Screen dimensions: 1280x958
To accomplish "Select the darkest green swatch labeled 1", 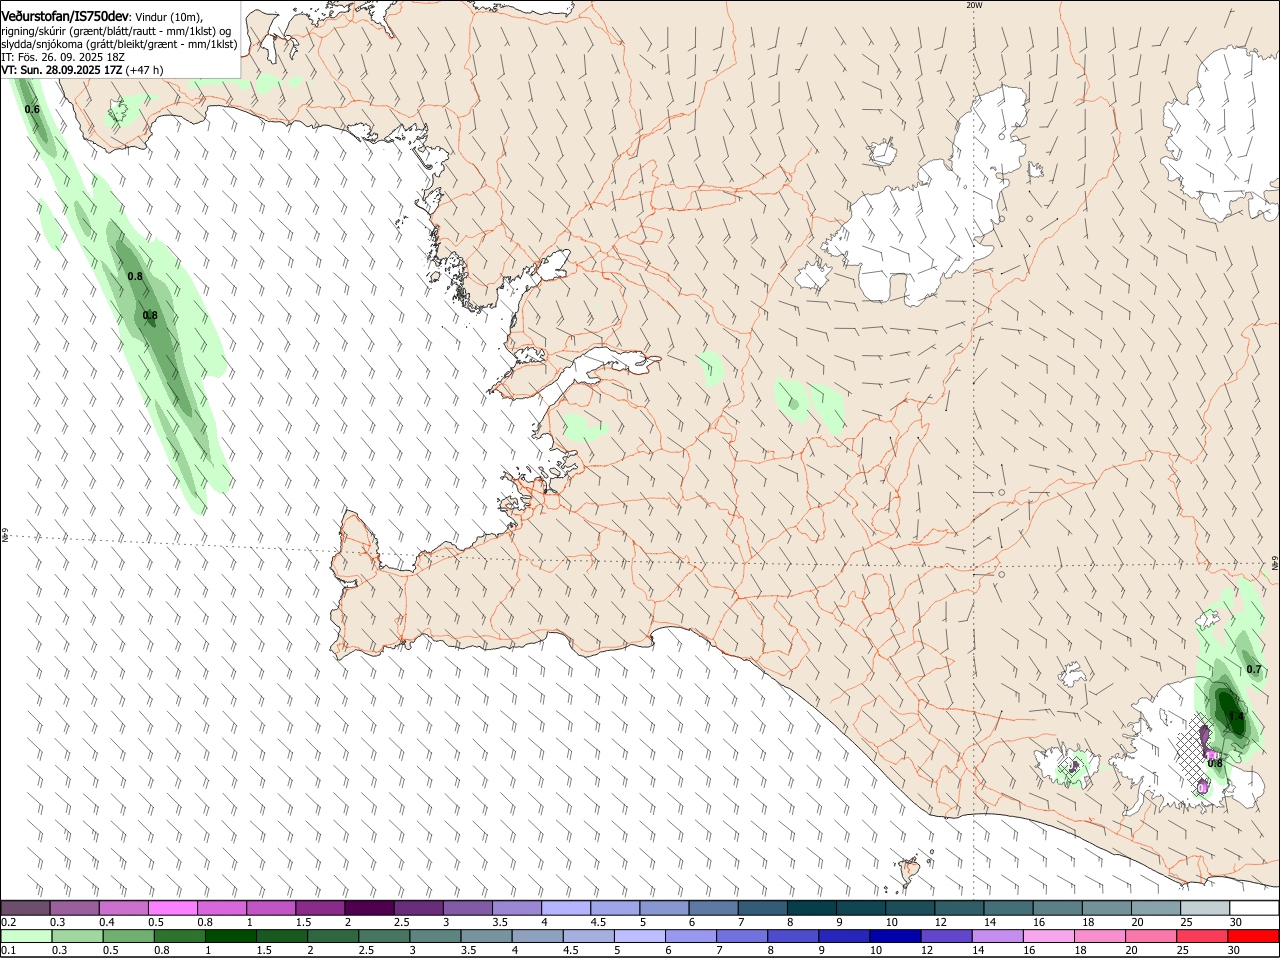I will tap(230, 936).
